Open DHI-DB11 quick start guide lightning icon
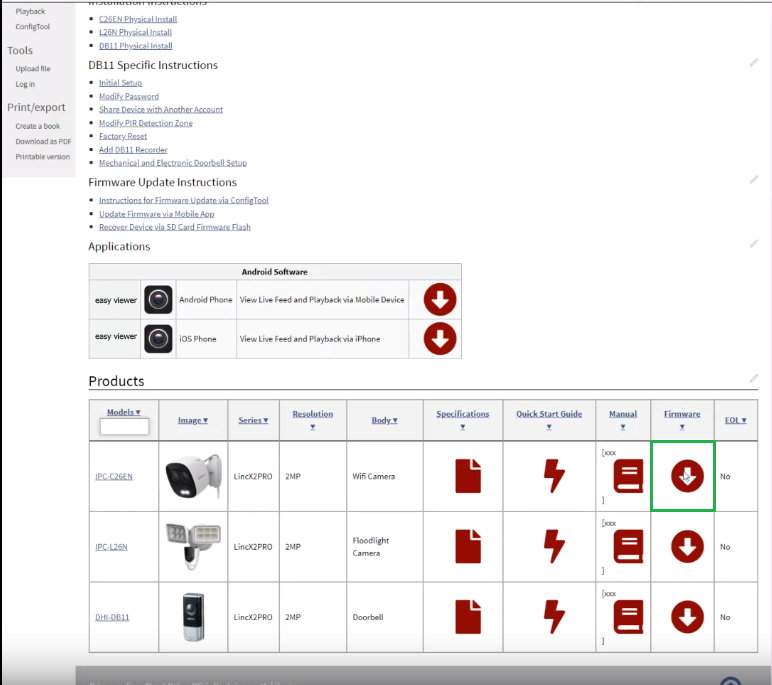Screen dimensions: 772x685 click(x=554, y=617)
